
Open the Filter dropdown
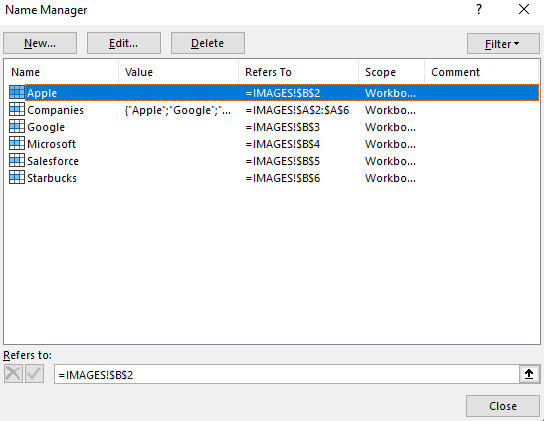tap(503, 44)
